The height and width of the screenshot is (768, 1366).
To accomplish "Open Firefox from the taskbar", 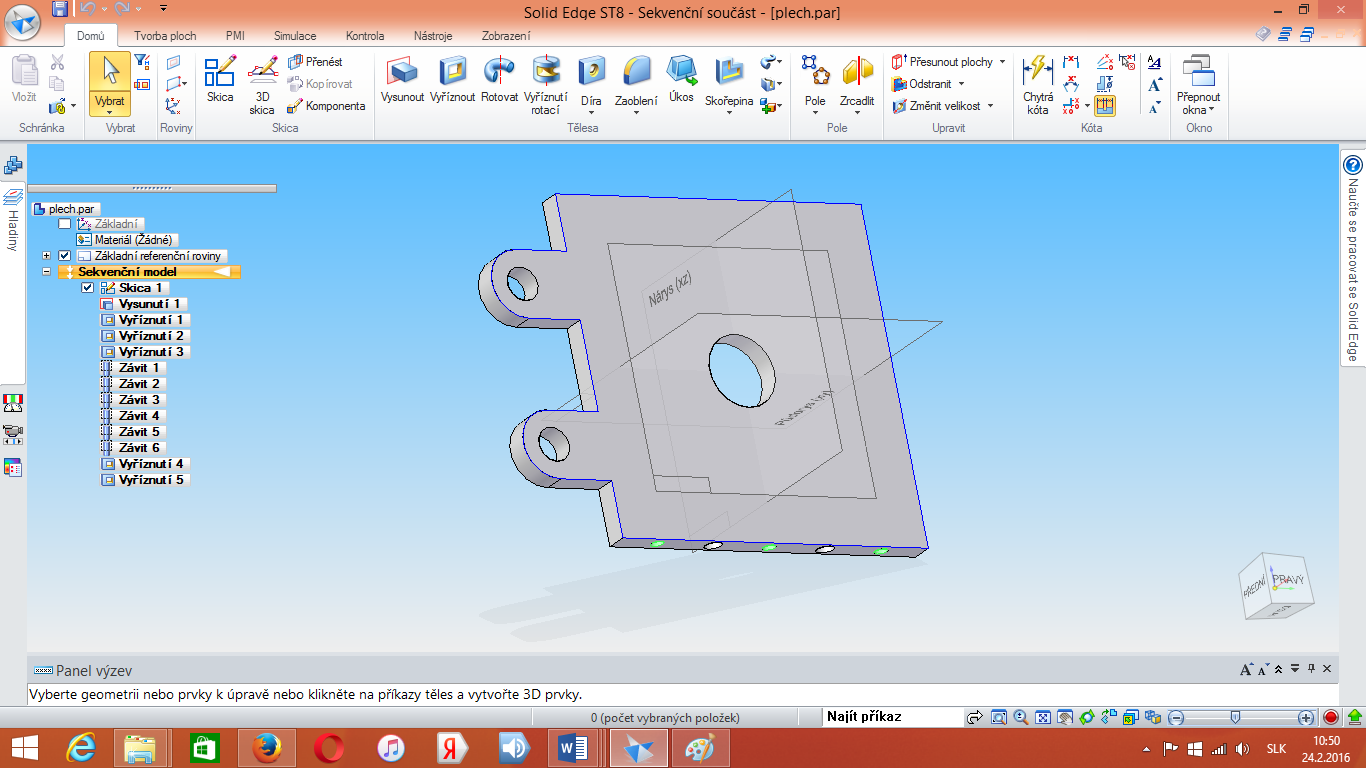I will [266, 748].
